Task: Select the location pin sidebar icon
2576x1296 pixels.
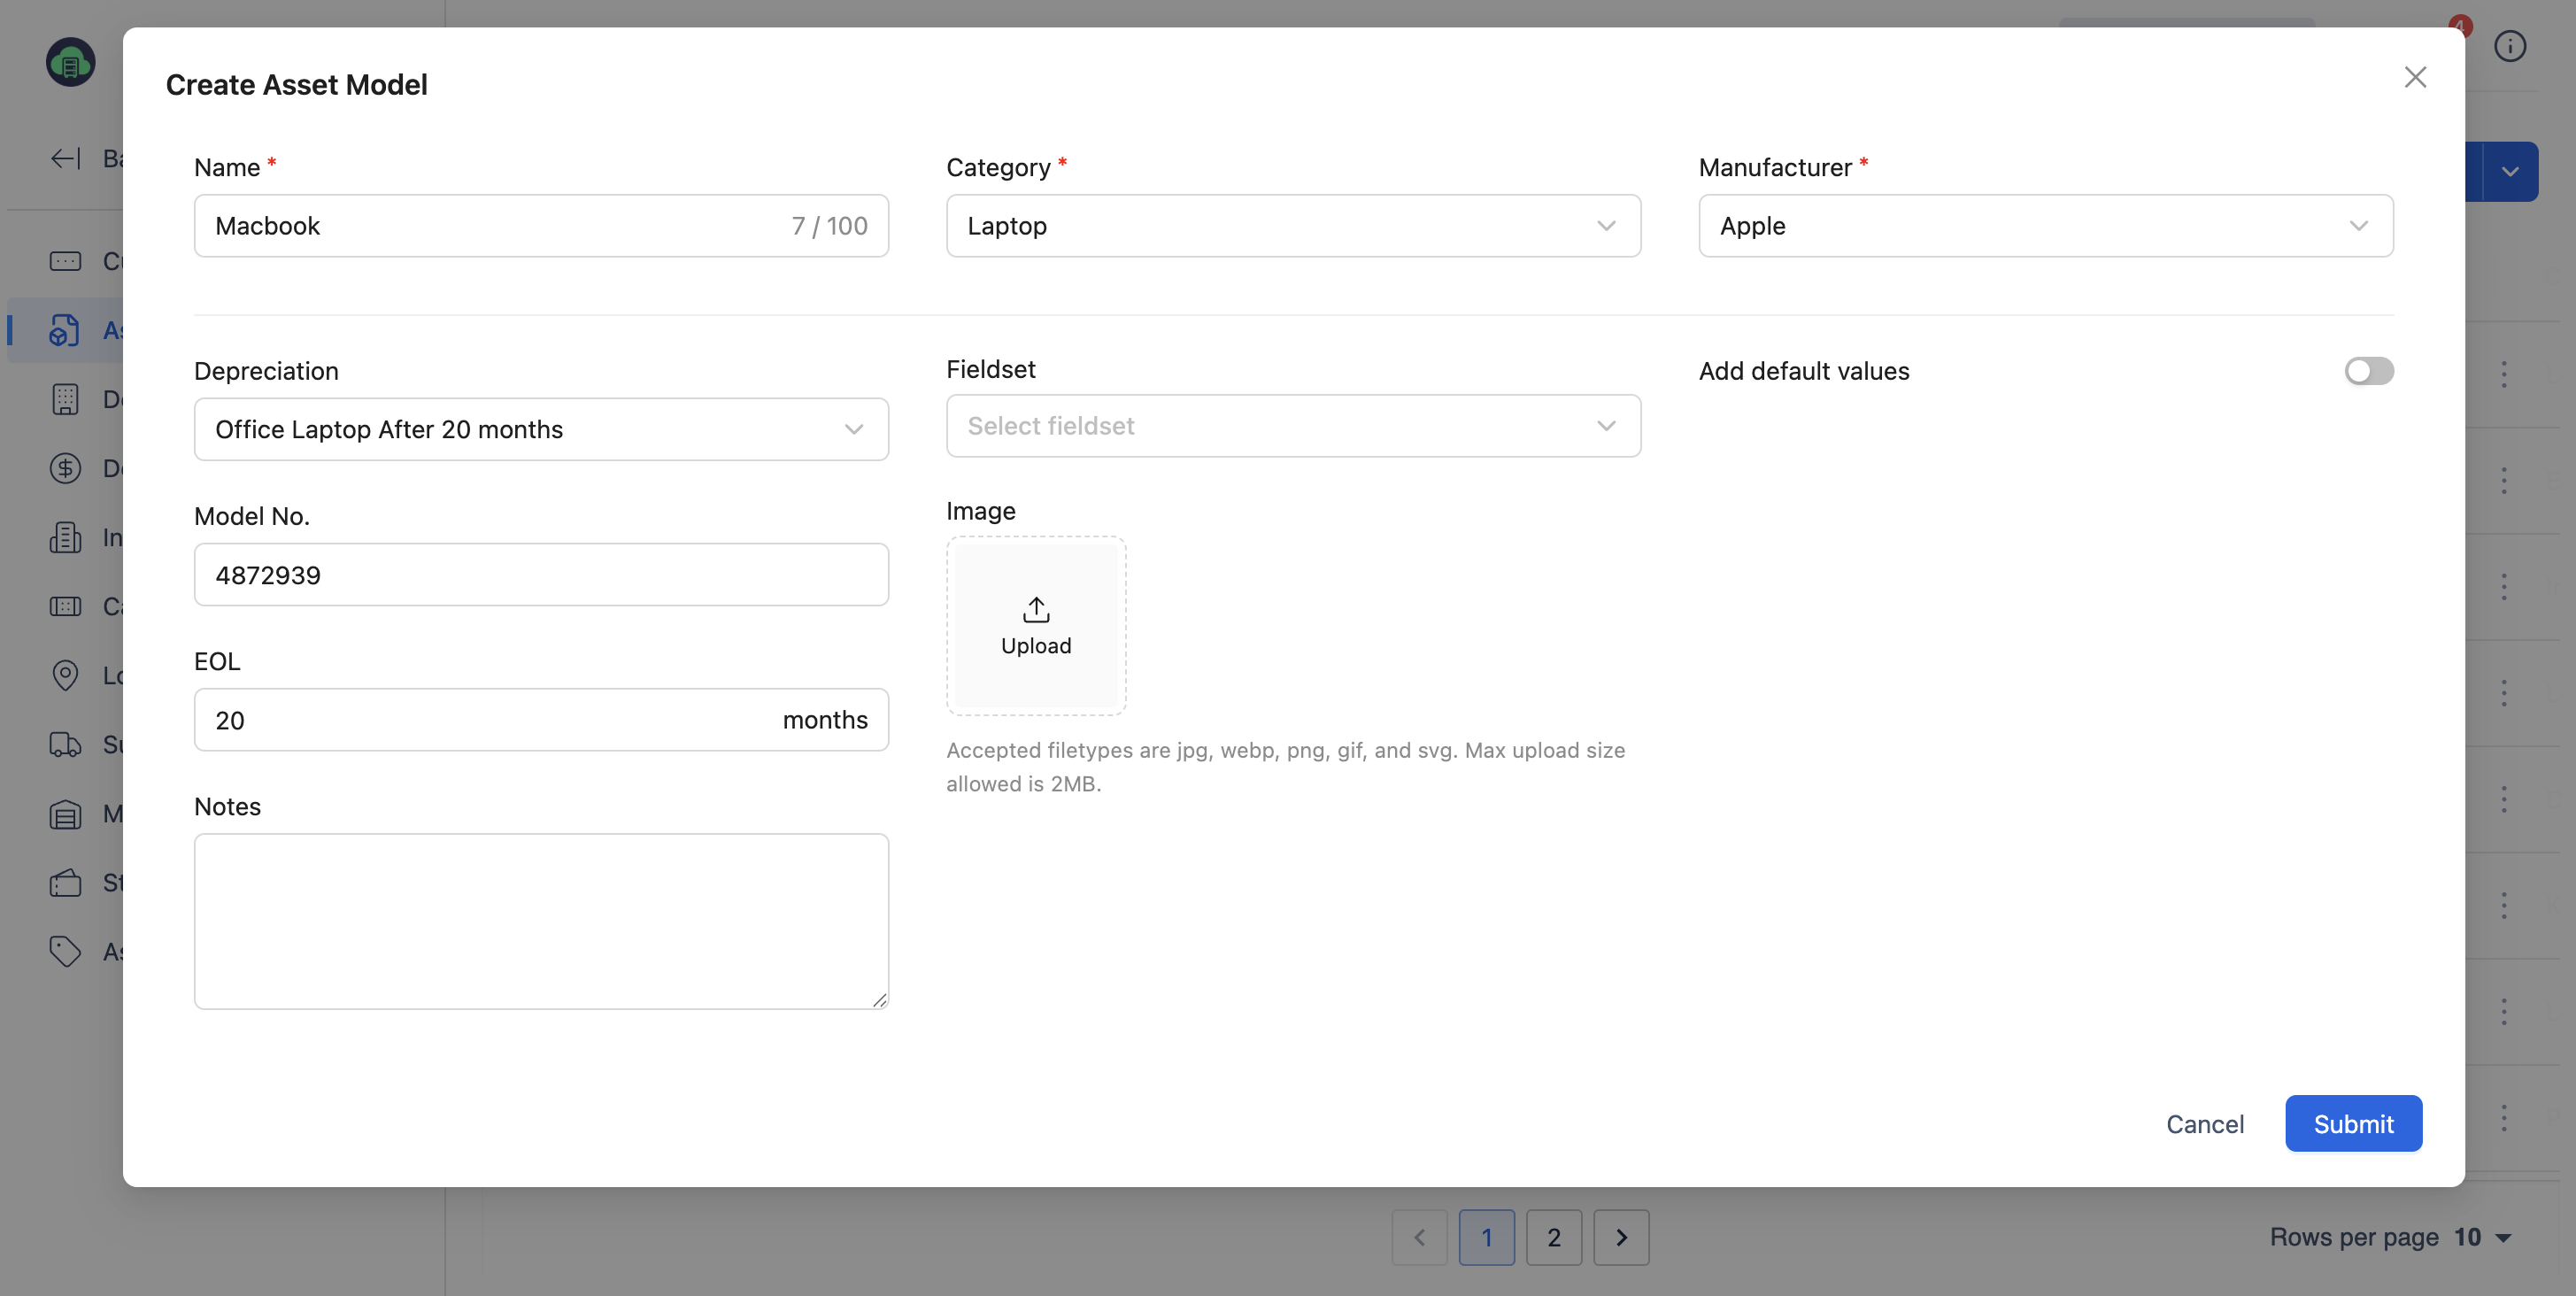Action: click(x=65, y=676)
